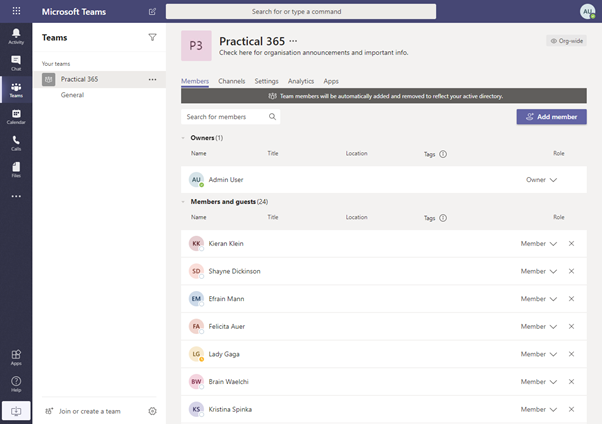Remove Brain Waelchi from the team

click(x=571, y=382)
